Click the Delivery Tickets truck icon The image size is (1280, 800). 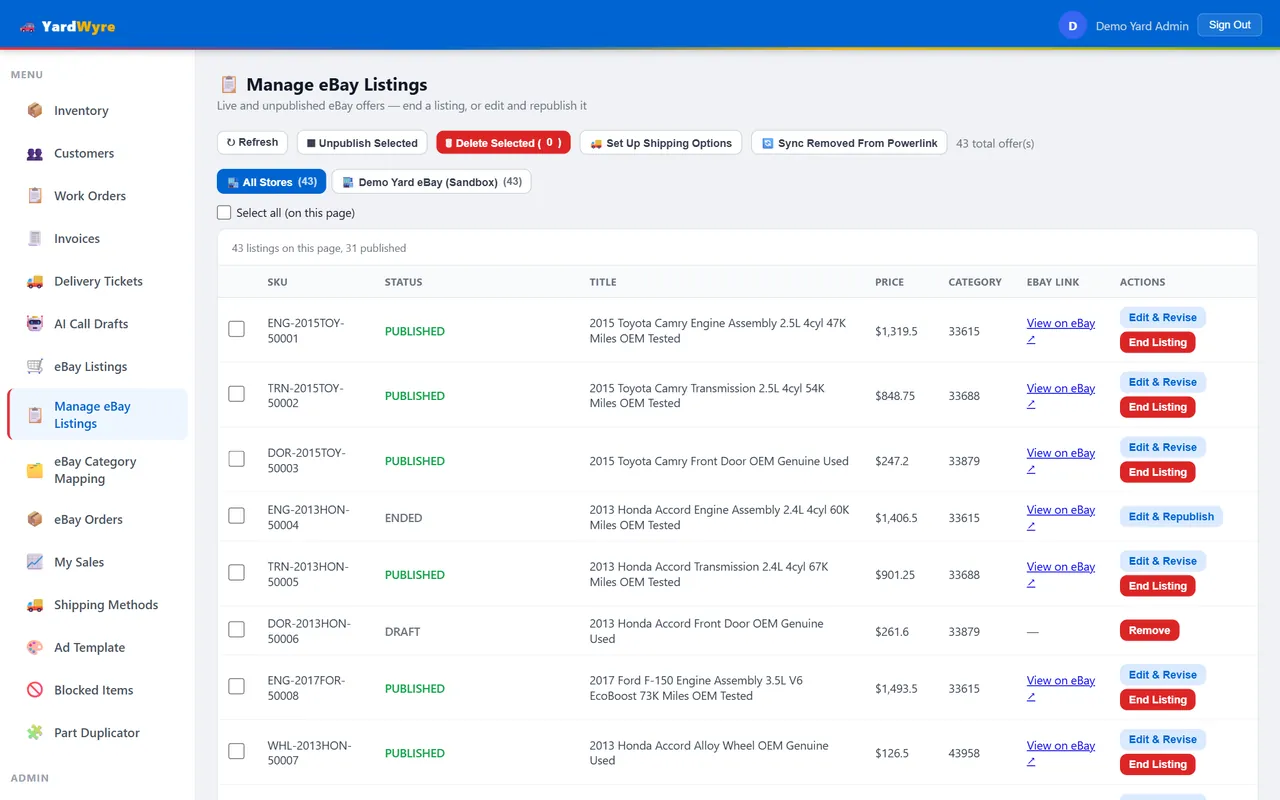pos(35,282)
